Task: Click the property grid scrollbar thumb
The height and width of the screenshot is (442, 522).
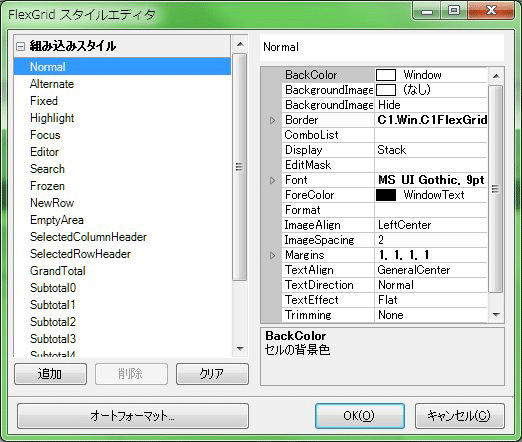Action: pos(496,189)
